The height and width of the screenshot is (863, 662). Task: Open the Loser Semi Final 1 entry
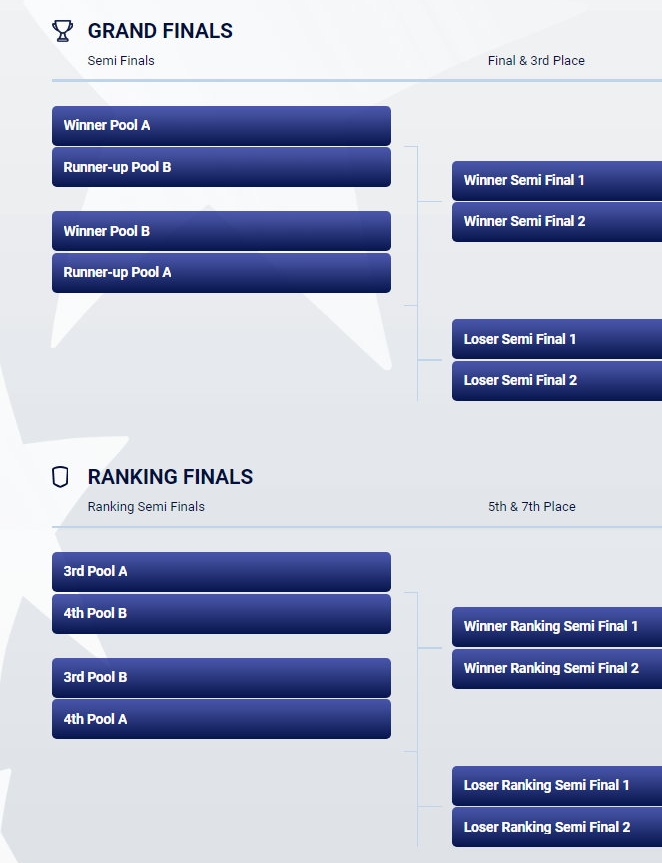pyautogui.click(x=556, y=339)
